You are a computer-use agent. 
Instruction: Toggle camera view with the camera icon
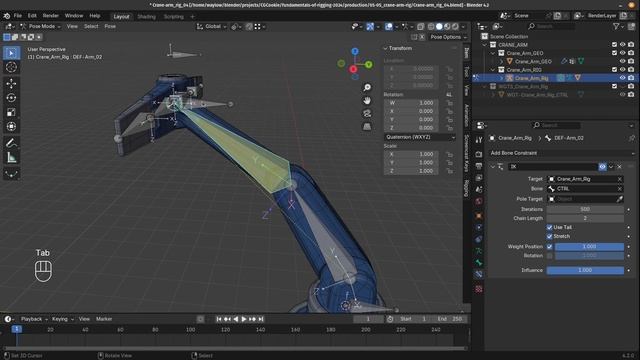367,113
